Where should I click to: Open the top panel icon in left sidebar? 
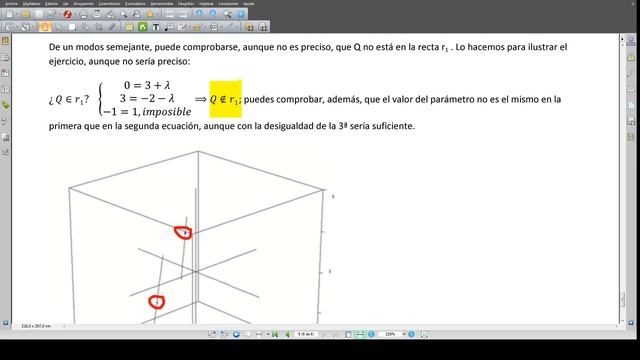click(x=5, y=41)
